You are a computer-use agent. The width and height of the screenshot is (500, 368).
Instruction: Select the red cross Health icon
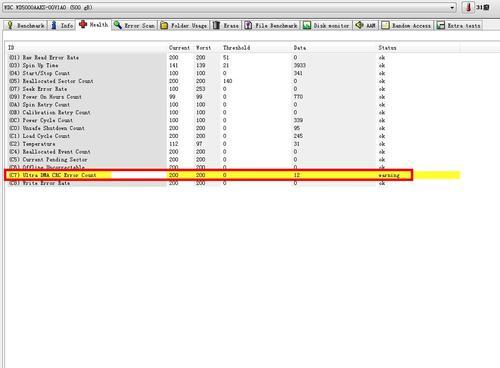point(83,24)
